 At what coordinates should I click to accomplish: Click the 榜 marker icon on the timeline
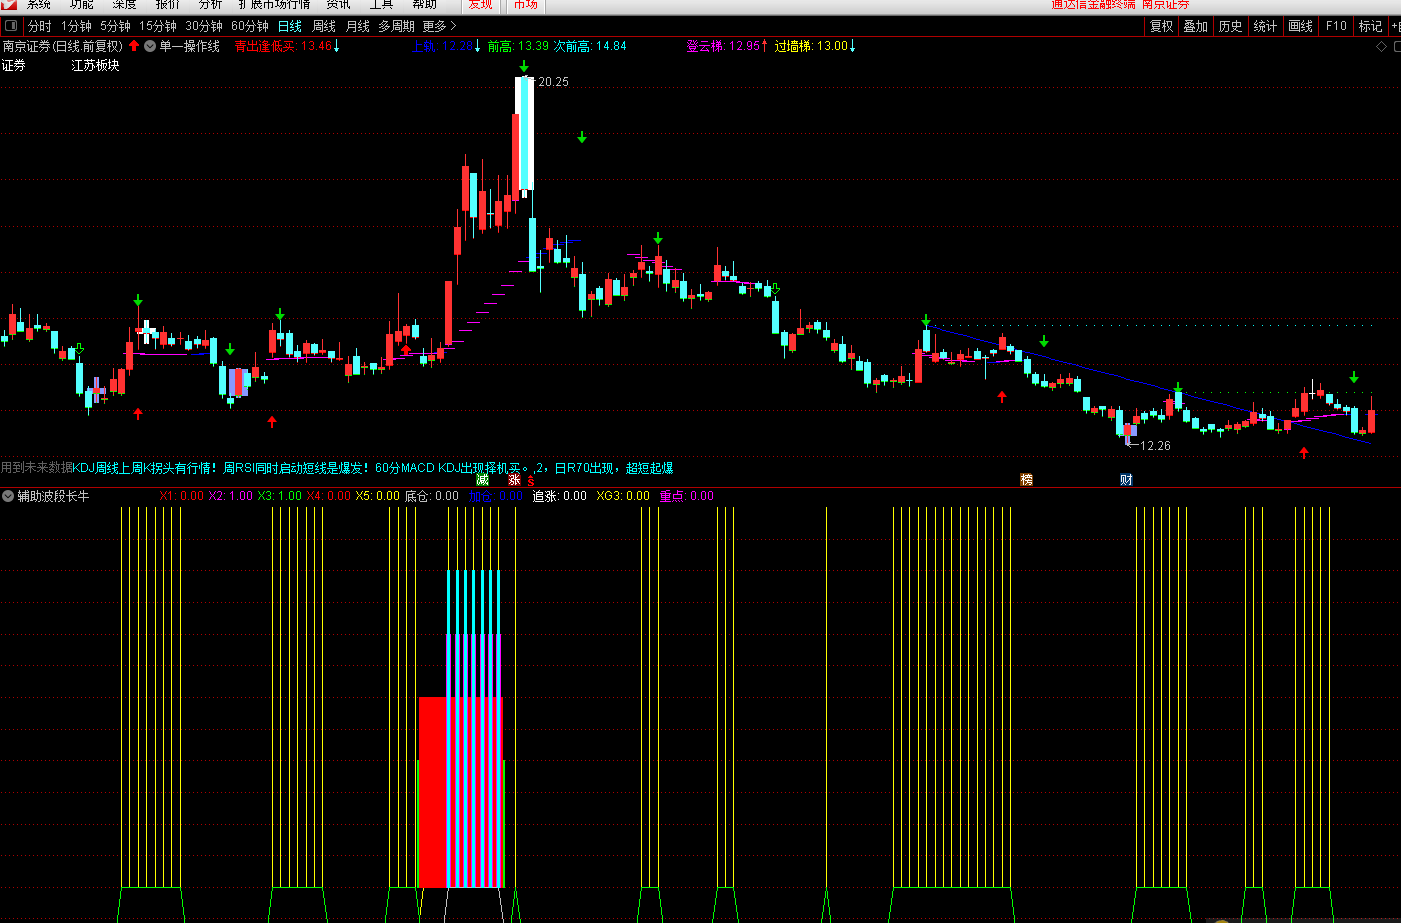tap(1026, 480)
